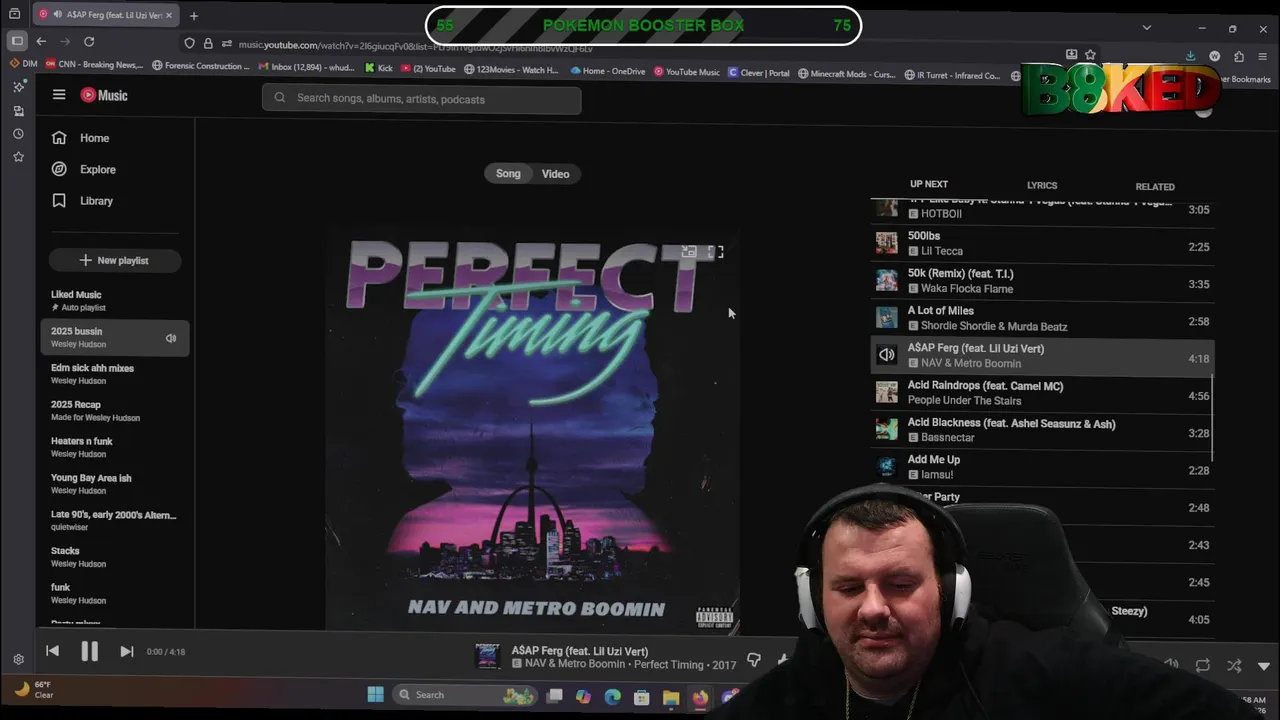
Task: Bookmark this page with the star icon
Action: tap(1090, 55)
